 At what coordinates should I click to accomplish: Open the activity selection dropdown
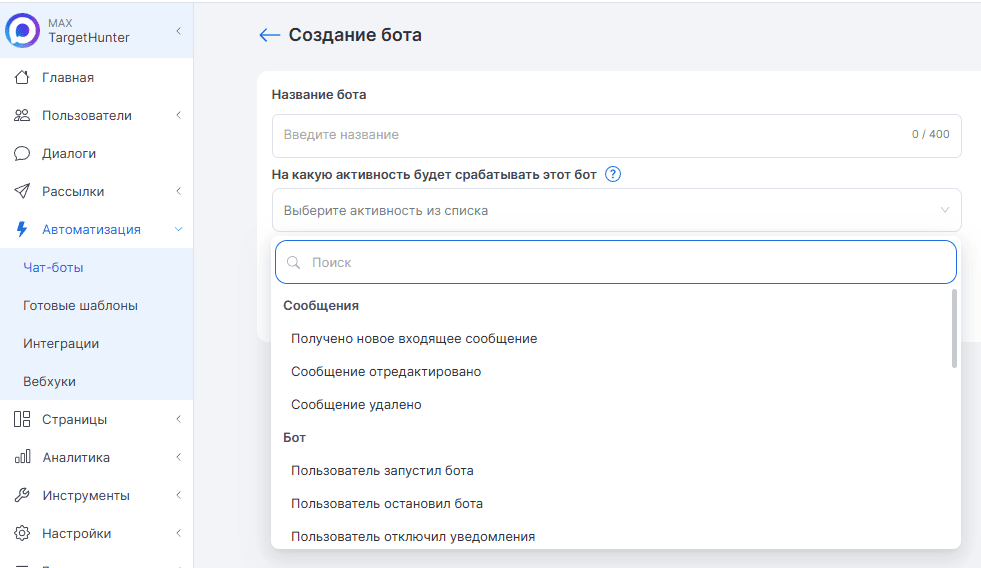pyautogui.click(x=615, y=211)
